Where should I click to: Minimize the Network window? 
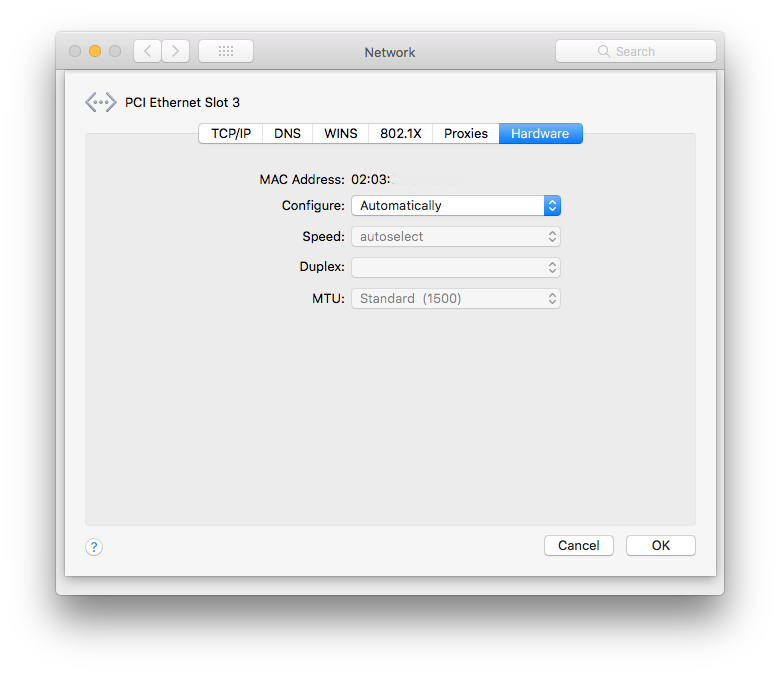95,51
